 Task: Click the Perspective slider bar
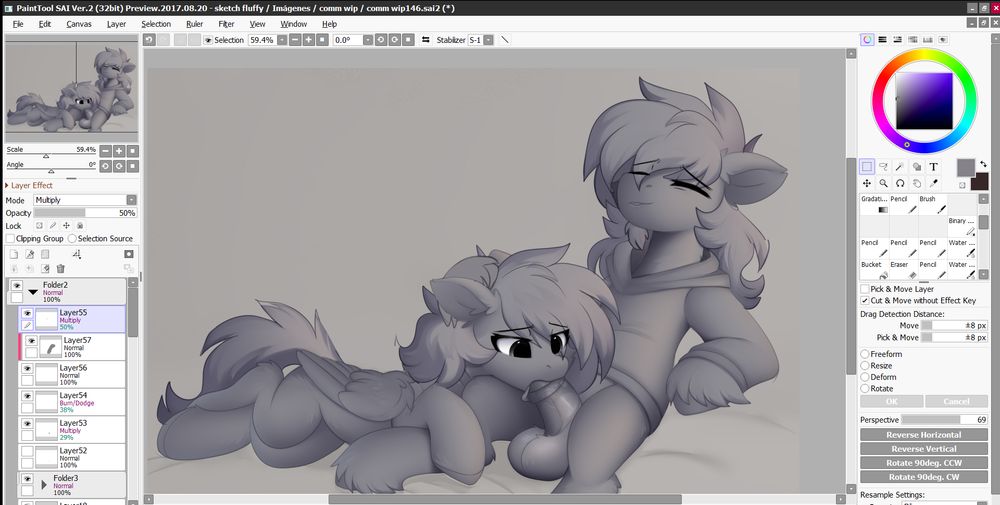[x=945, y=420]
